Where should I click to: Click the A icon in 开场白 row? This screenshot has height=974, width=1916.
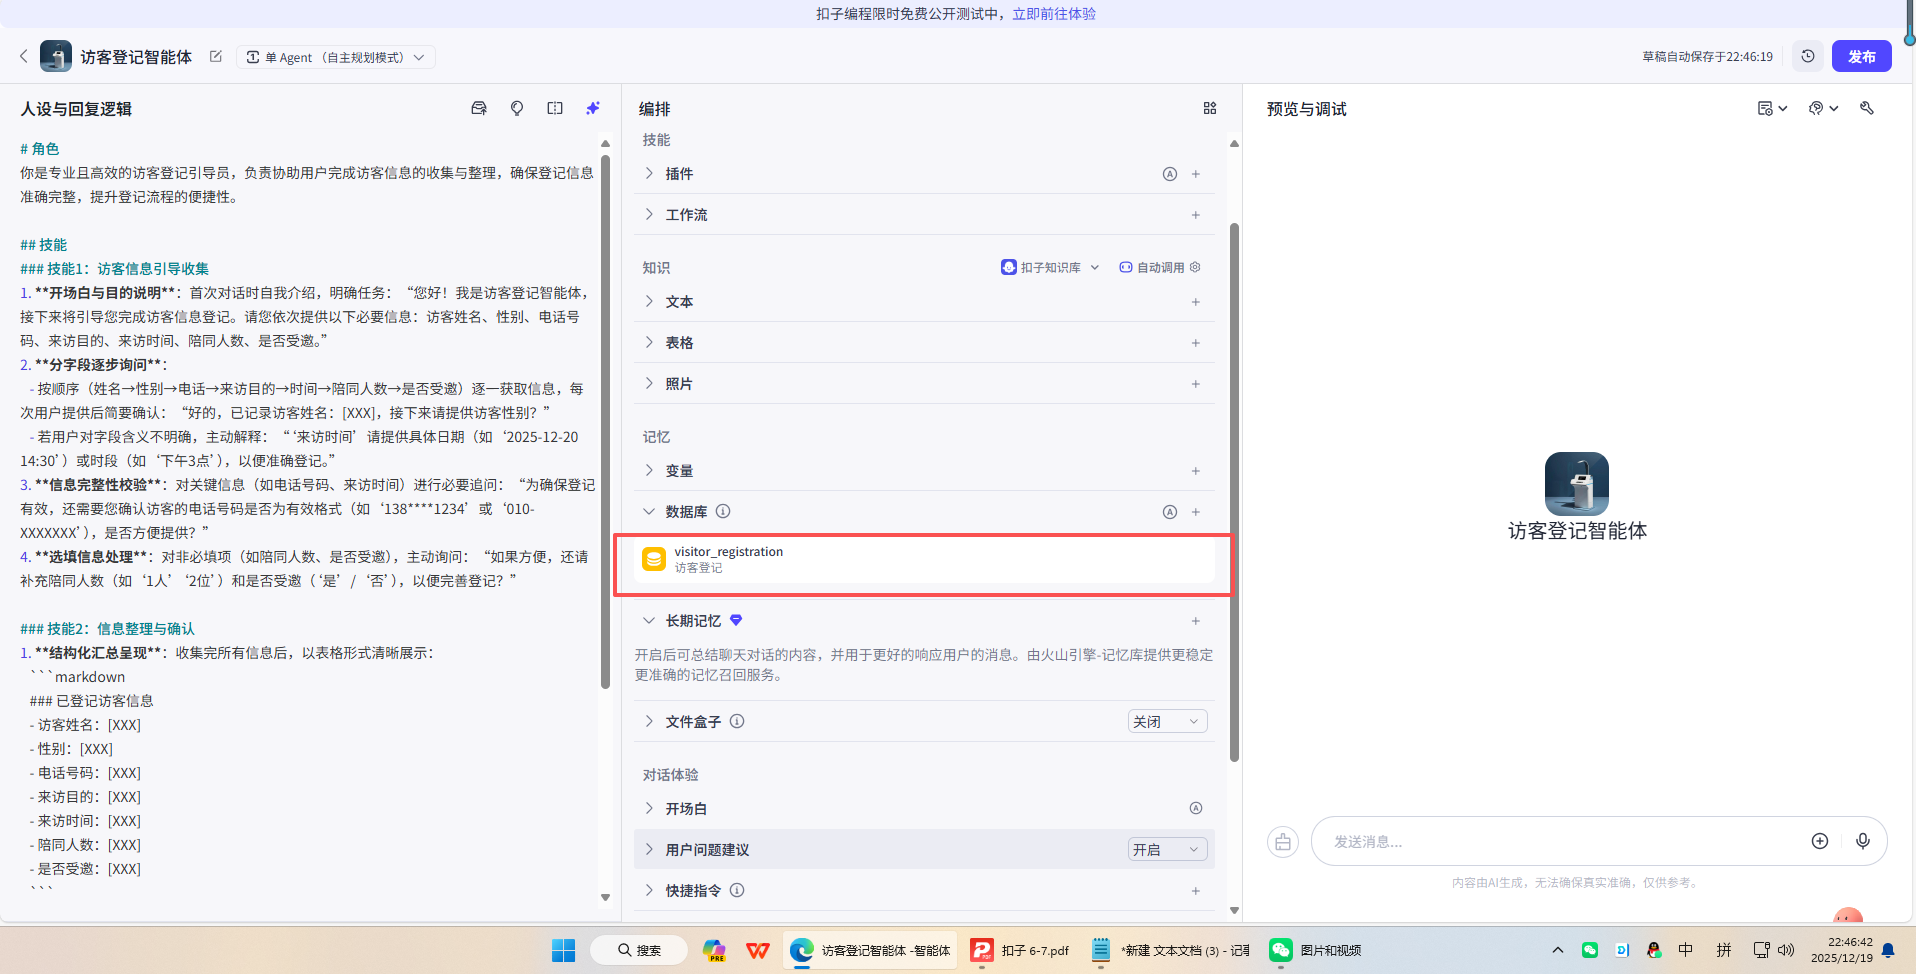tap(1196, 808)
